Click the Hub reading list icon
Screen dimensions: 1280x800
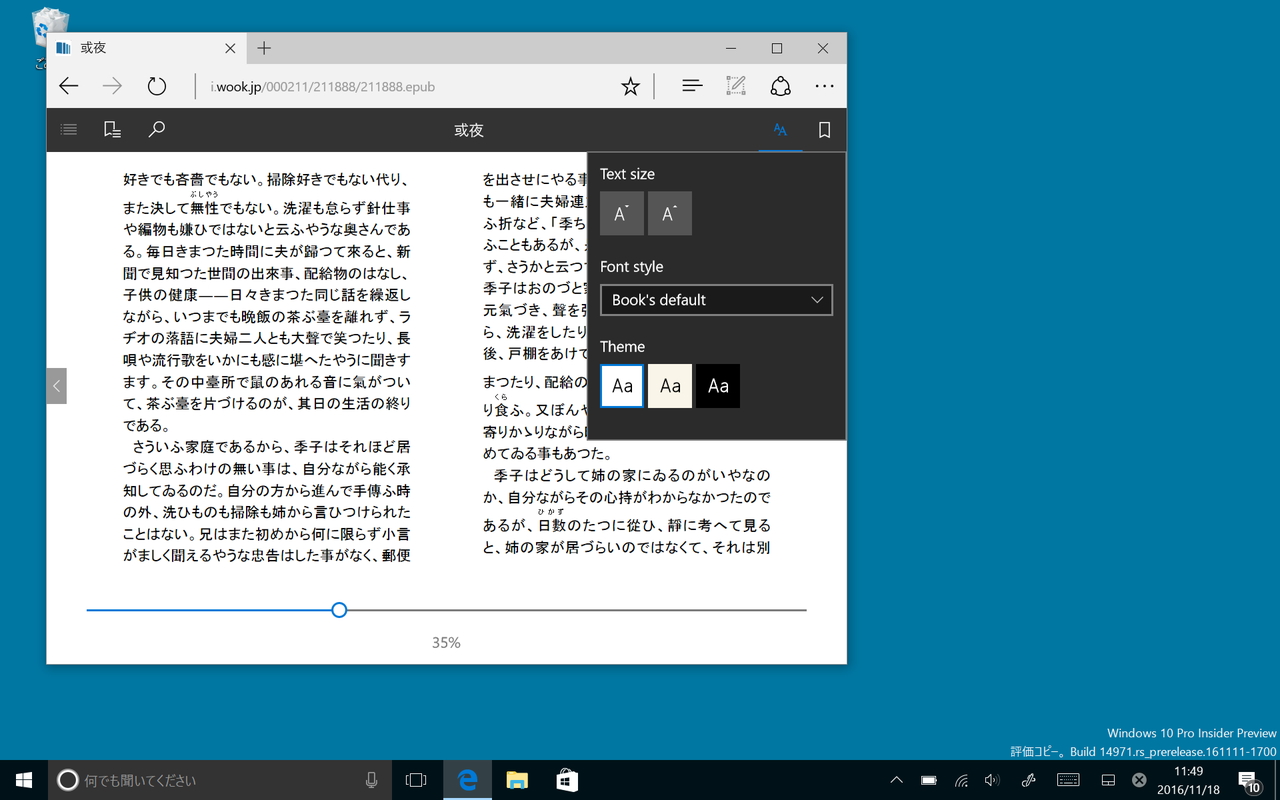[x=692, y=86]
